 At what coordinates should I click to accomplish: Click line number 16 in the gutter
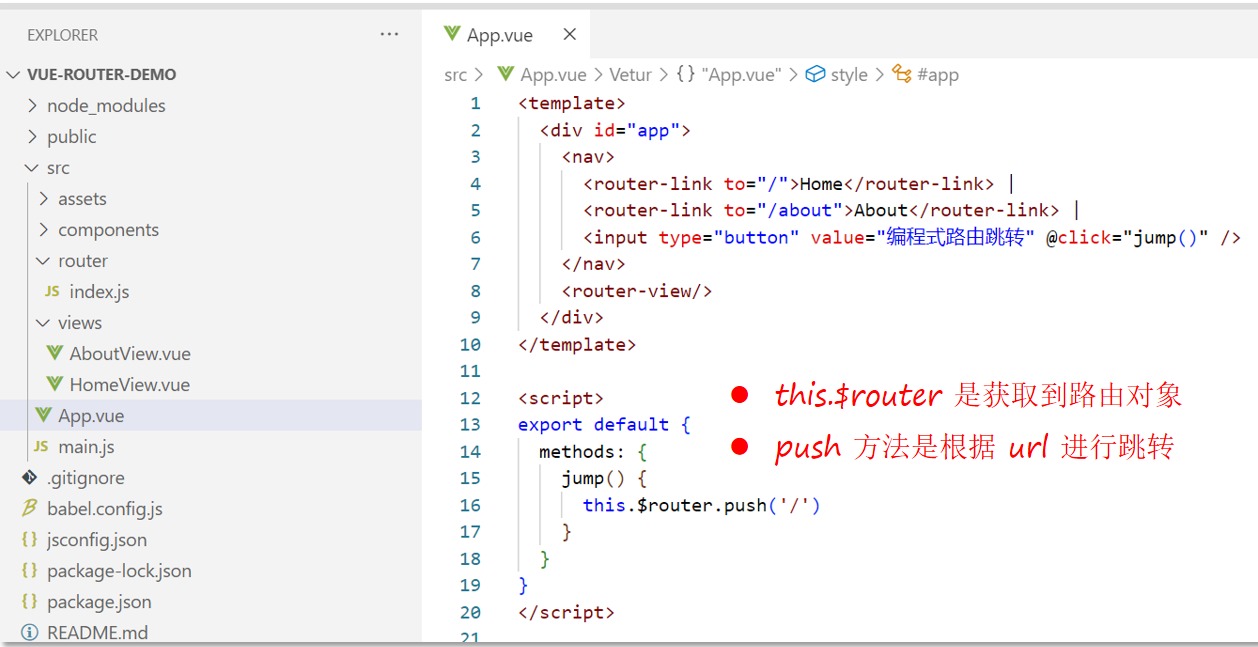click(x=470, y=505)
